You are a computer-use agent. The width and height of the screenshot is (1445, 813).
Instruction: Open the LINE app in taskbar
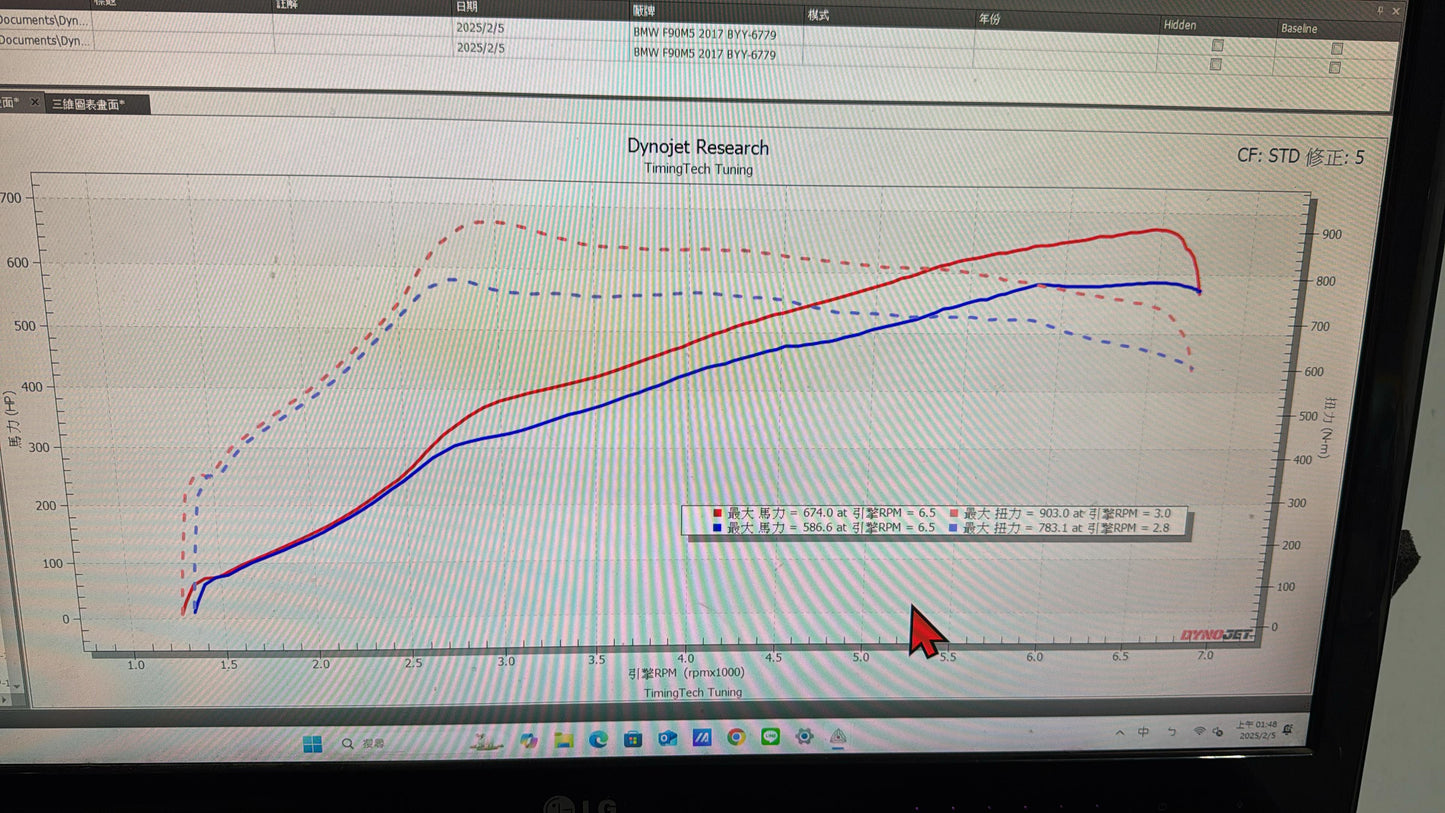[770, 738]
